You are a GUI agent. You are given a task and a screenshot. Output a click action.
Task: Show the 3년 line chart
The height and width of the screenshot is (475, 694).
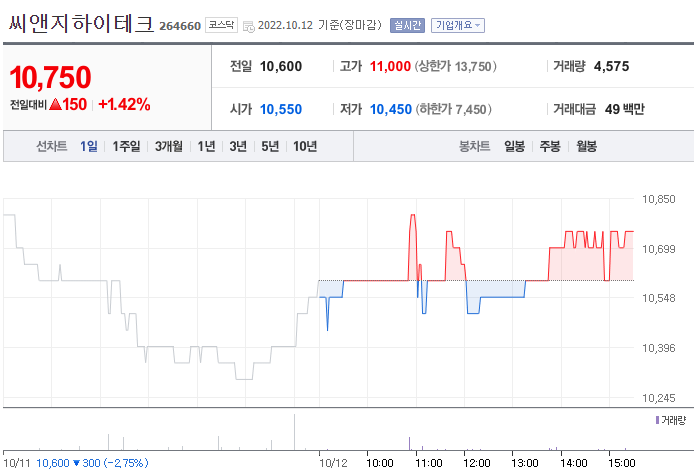point(238,146)
